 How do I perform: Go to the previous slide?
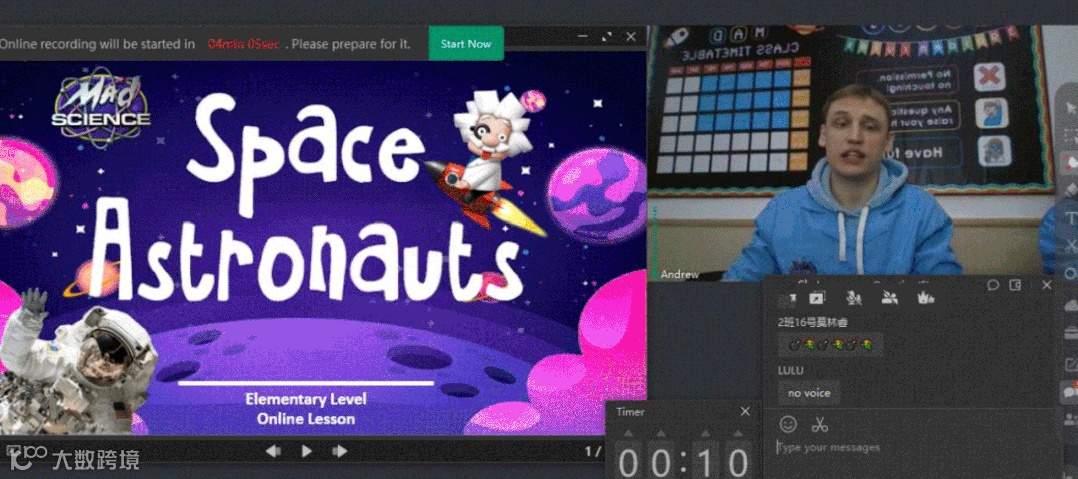pos(273,452)
